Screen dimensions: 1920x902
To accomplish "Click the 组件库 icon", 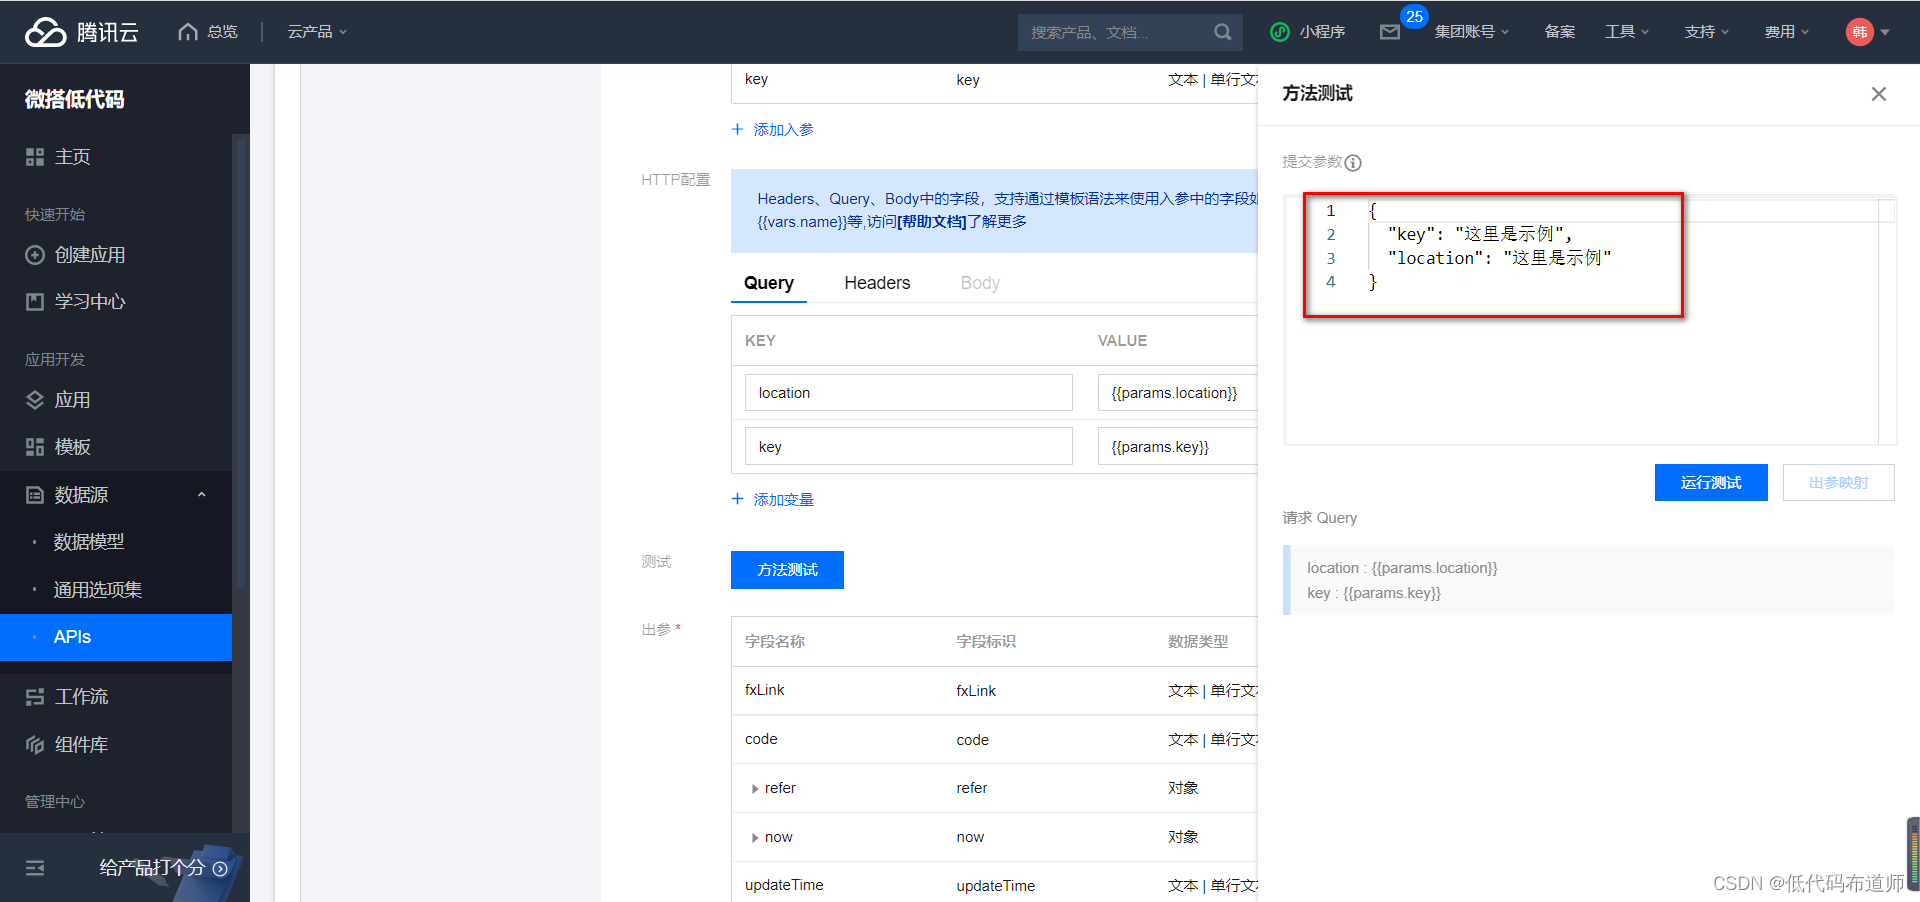I will click(35, 745).
